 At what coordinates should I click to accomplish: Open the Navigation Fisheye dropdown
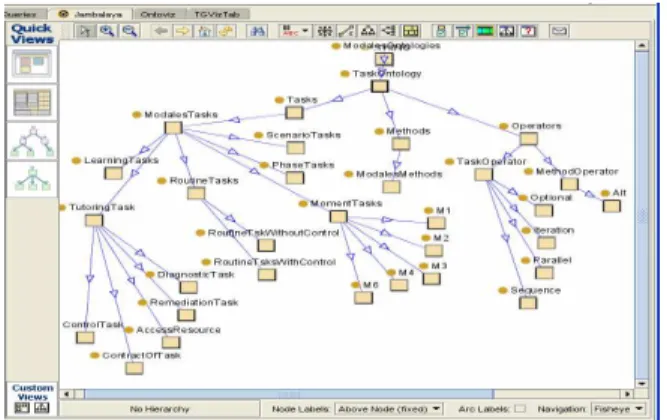point(618,409)
